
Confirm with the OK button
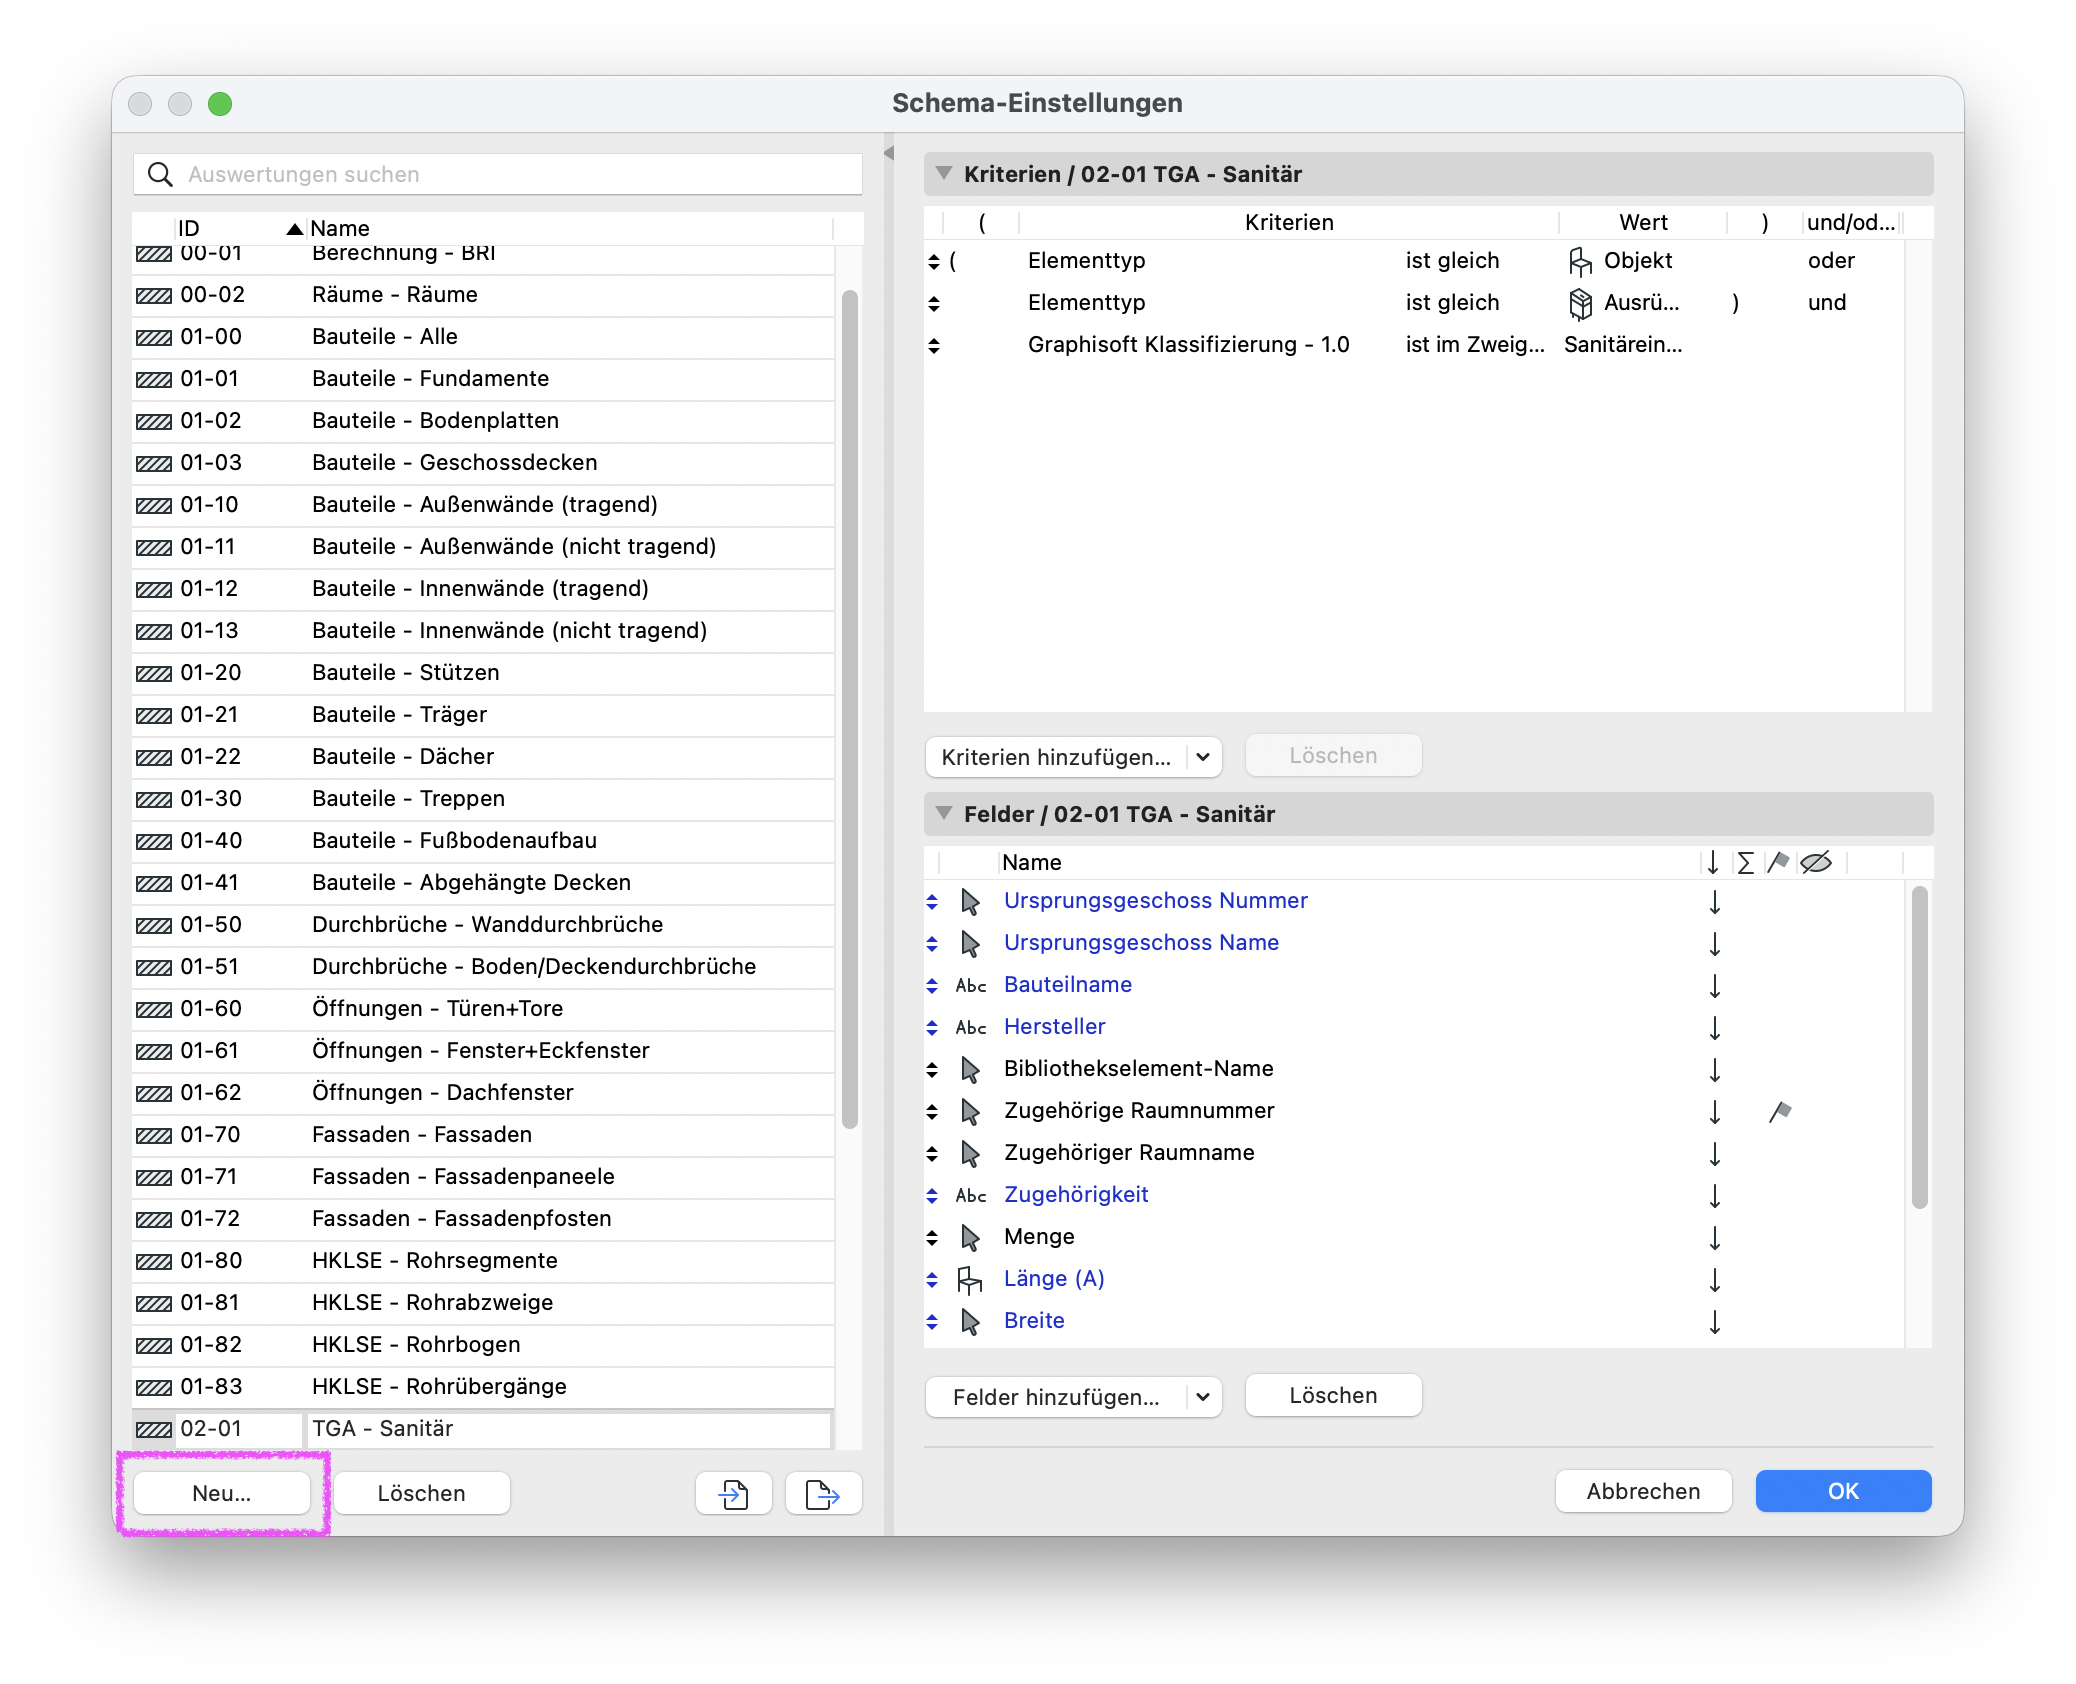1843,1492
